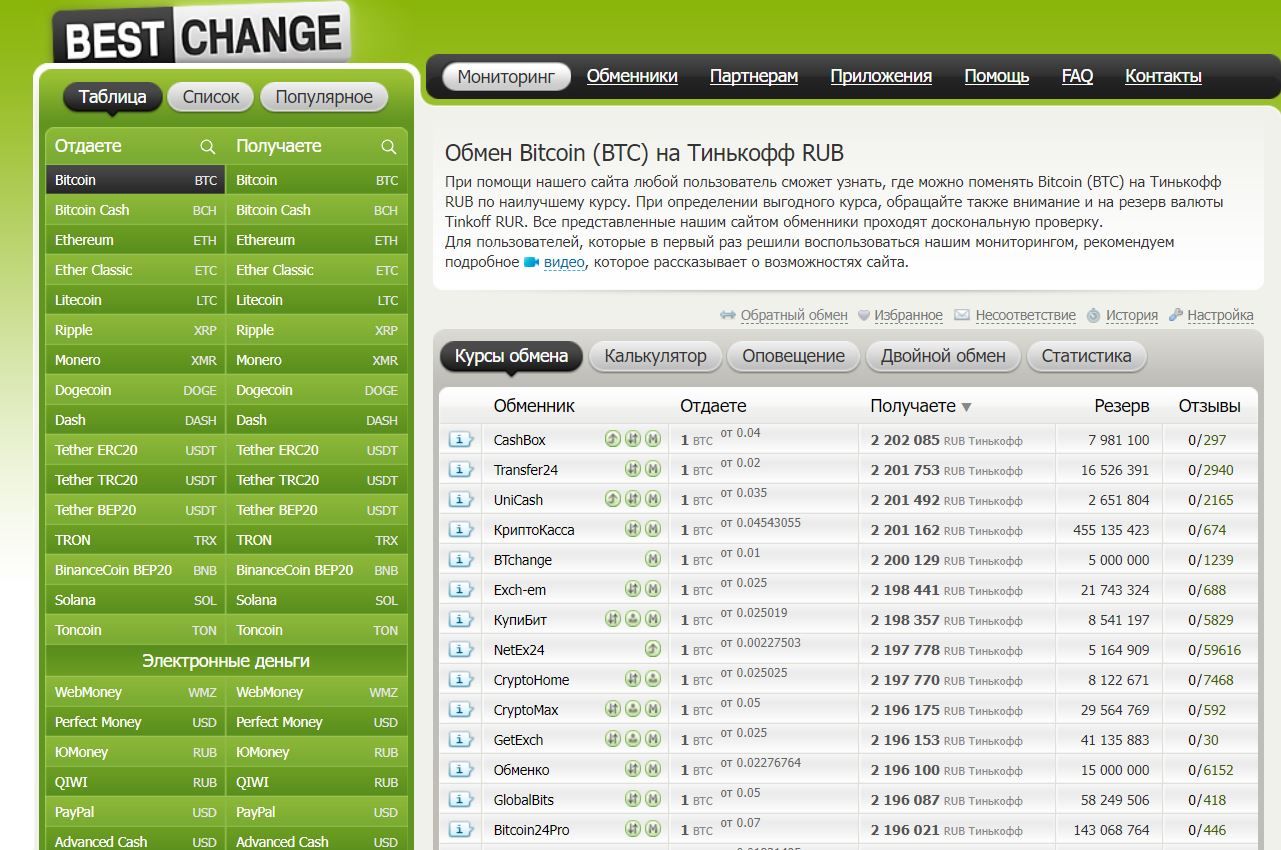Open the Курсы обмена tab
The height and width of the screenshot is (850, 1281).
[x=511, y=357]
